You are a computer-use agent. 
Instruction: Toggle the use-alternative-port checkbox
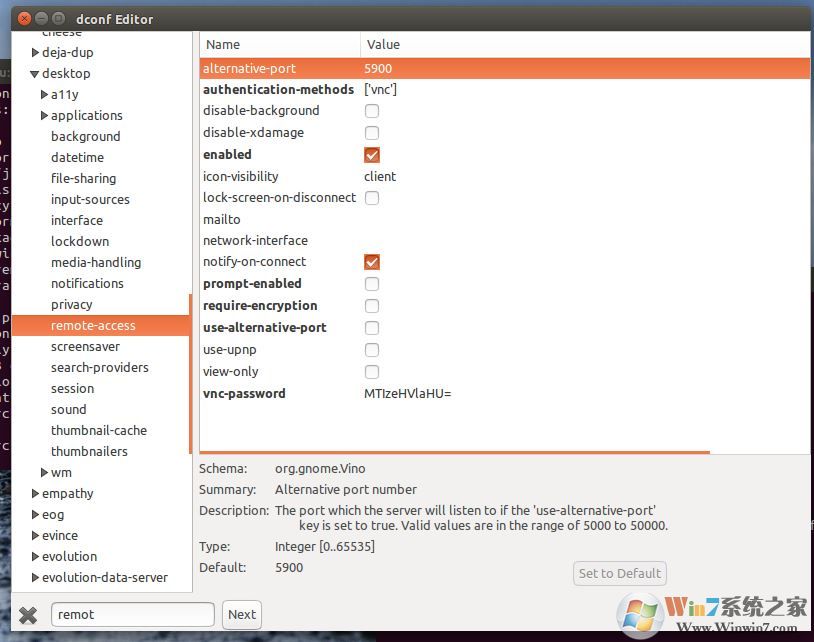pyautogui.click(x=372, y=328)
